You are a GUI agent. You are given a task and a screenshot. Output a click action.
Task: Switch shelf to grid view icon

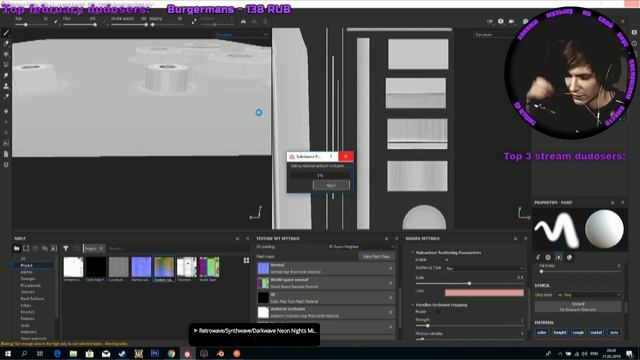coord(246,260)
